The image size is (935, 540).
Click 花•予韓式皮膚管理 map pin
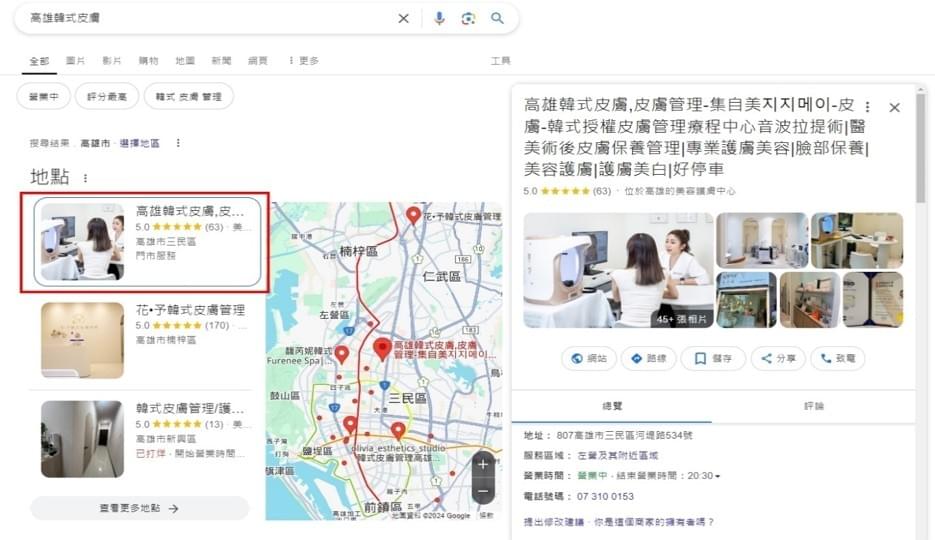click(413, 215)
